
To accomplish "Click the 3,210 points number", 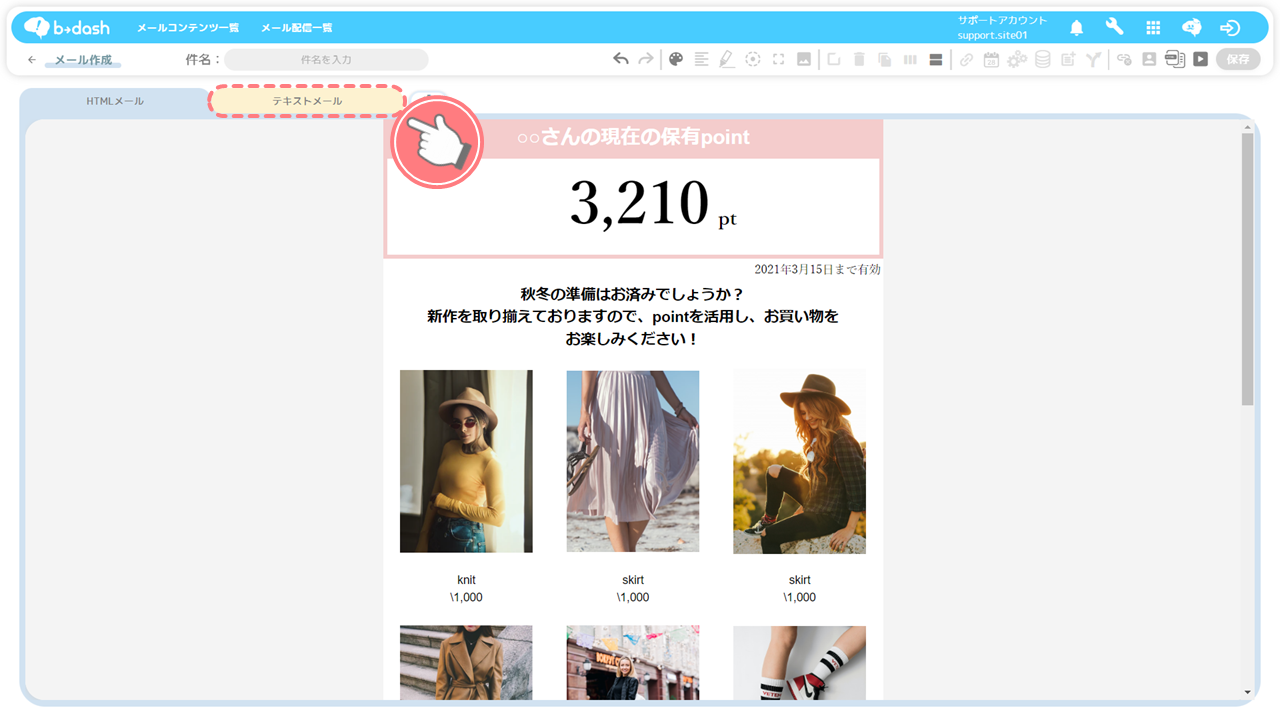I will (x=639, y=203).
